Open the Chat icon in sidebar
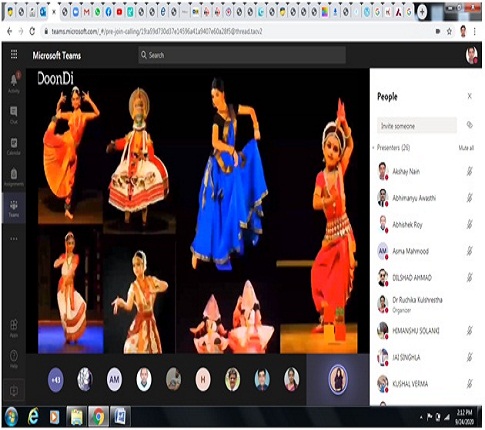 (14, 114)
